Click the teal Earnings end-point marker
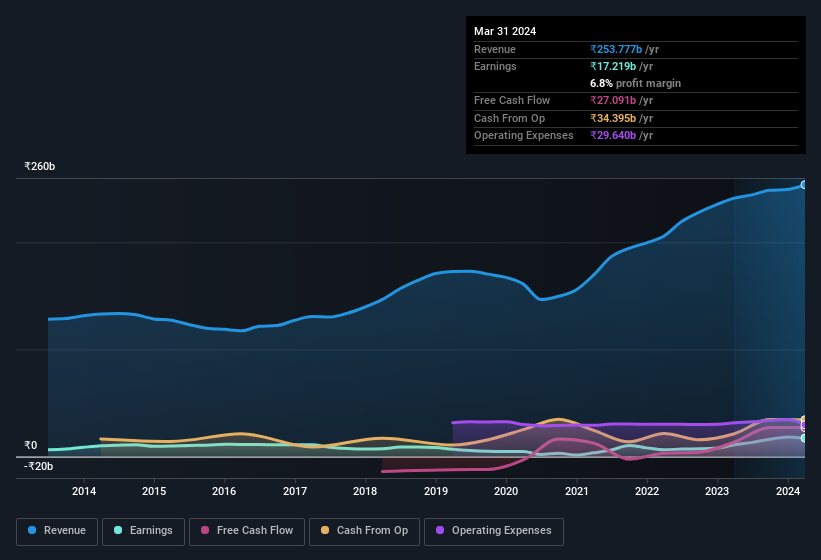821x560 pixels. pos(804,438)
